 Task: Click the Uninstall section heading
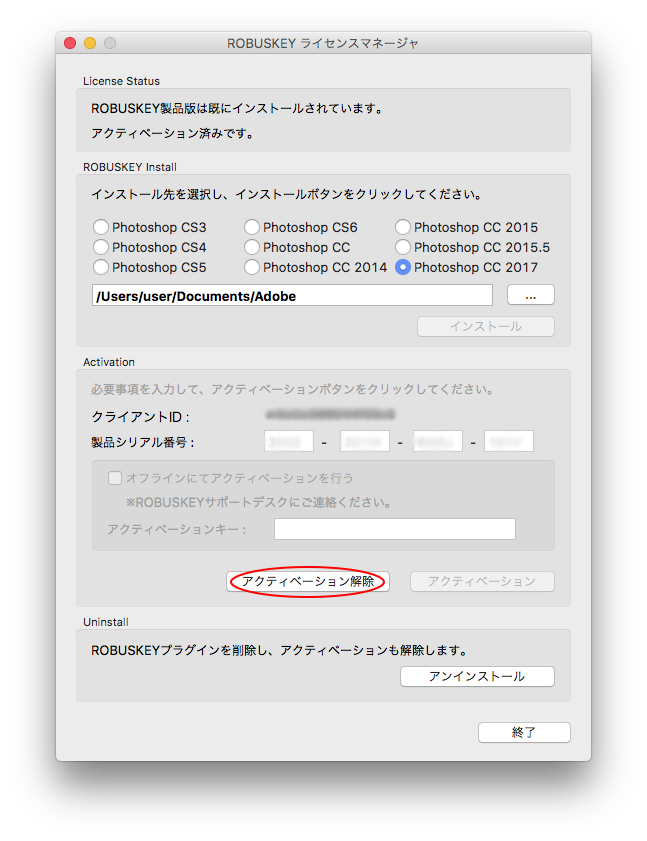106,622
